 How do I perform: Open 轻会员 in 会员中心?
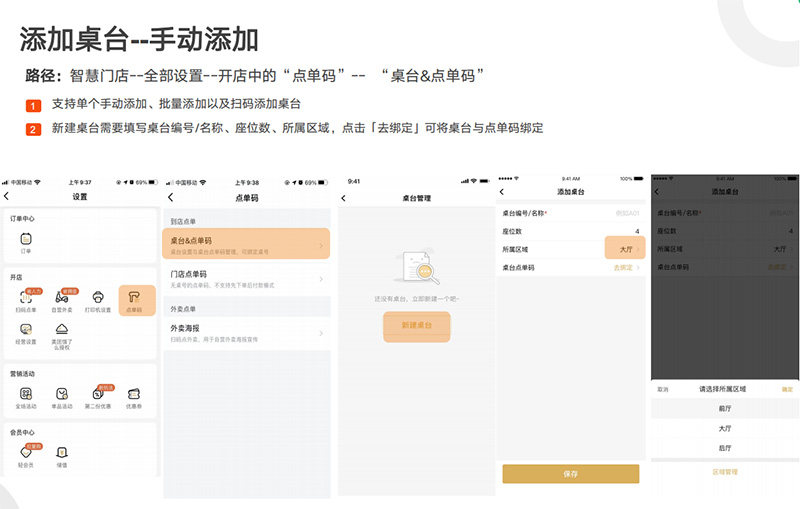(x=26, y=456)
